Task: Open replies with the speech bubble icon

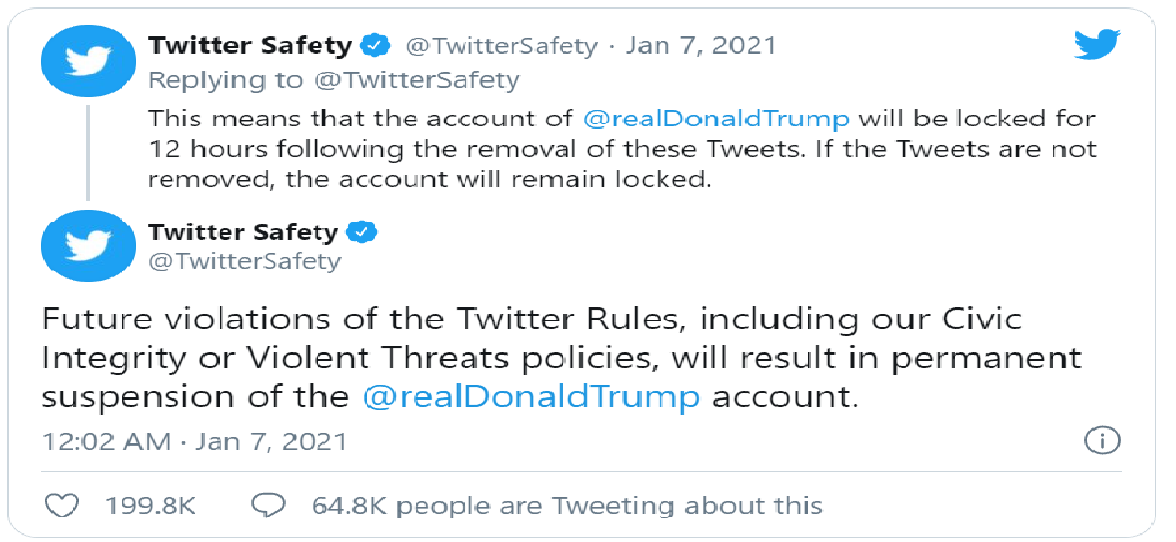Action: click(266, 505)
